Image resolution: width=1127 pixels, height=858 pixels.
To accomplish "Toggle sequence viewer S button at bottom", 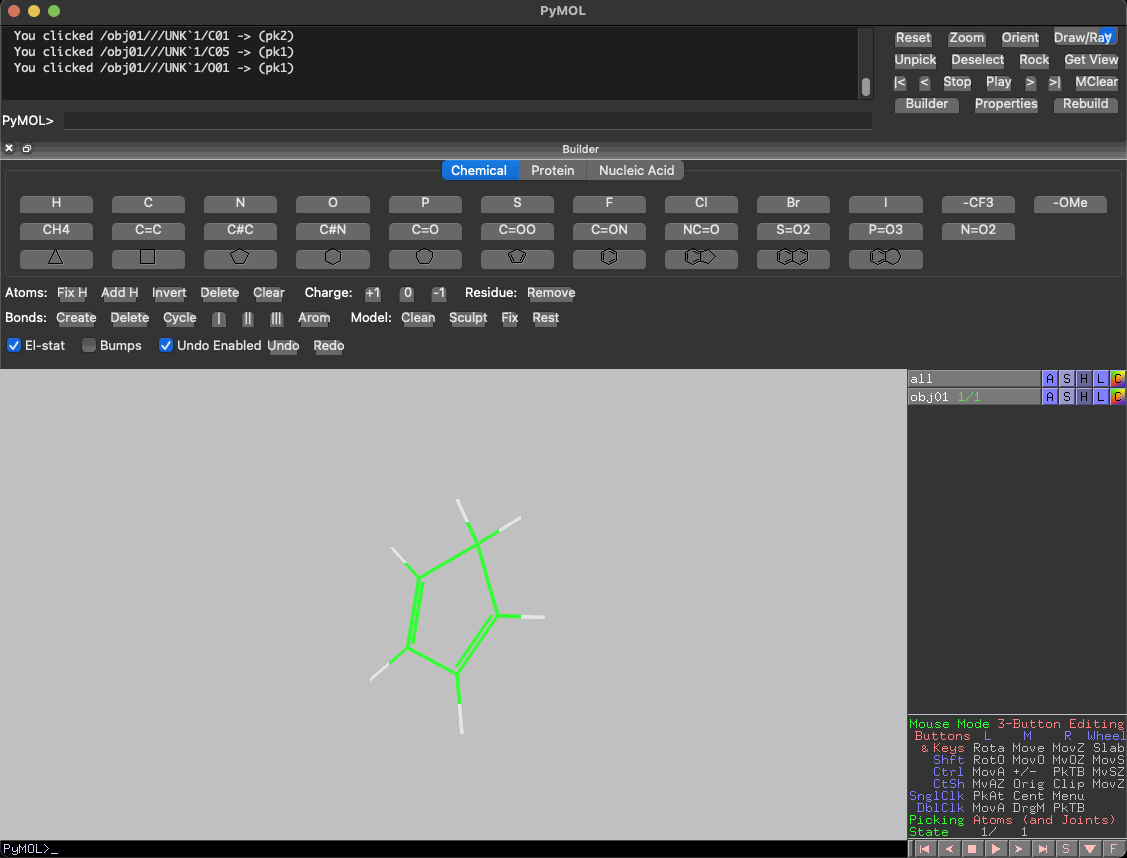I will click(1066, 849).
